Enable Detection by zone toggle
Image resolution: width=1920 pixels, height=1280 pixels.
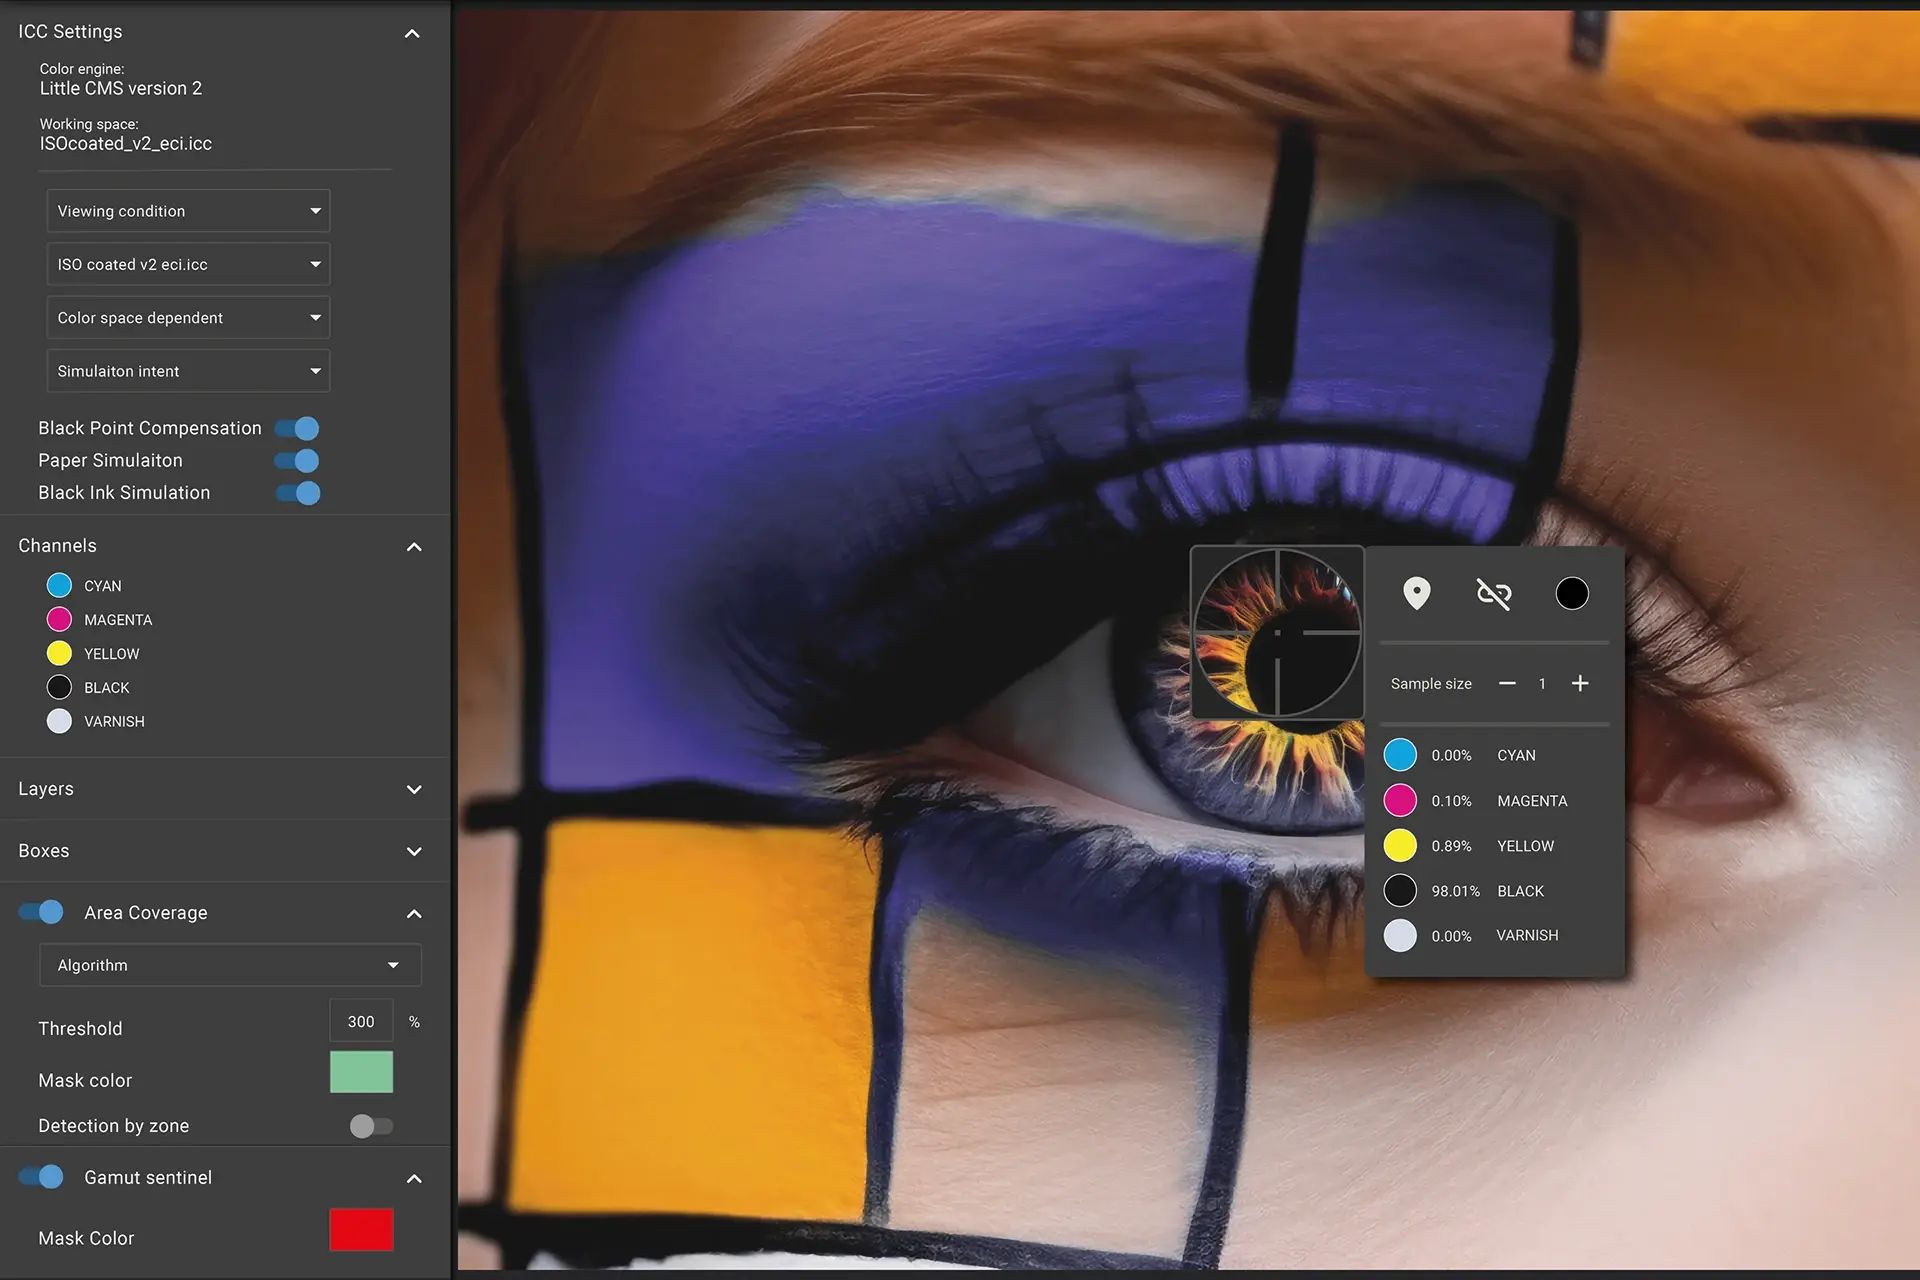(x=371, y=1126)
